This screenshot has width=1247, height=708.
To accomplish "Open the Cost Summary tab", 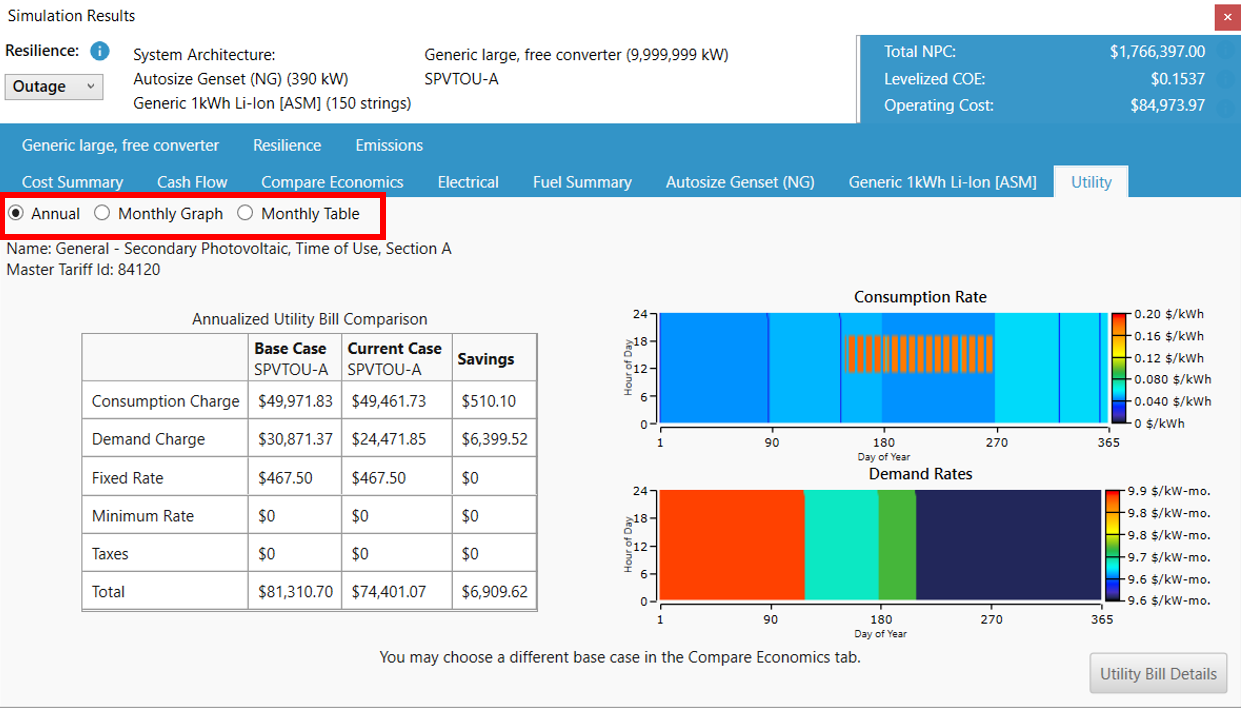I will (72, 182).
